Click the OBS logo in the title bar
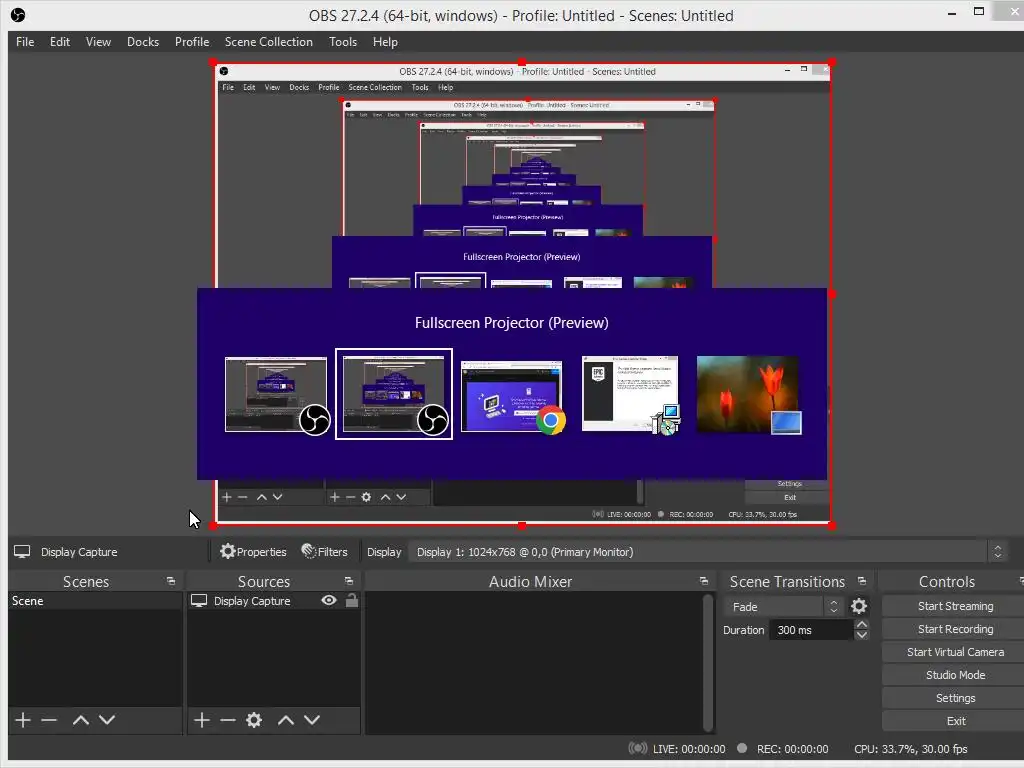Screen dimensions: 1024x768 [x=18, y=15]
